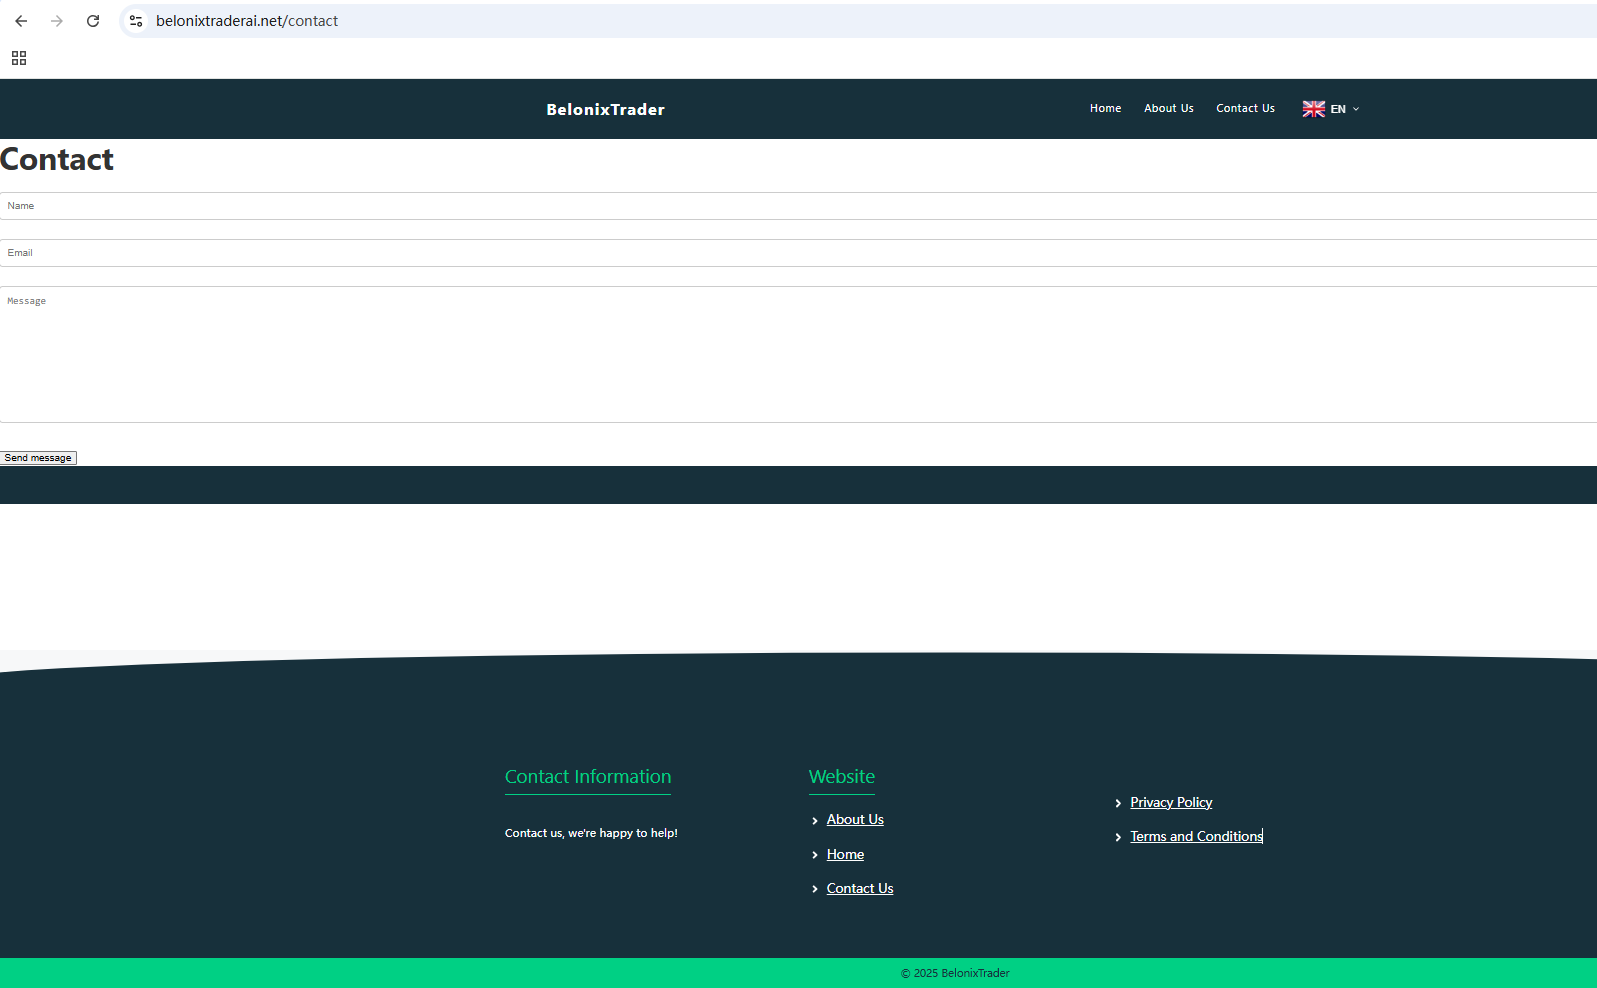Click the browser forward arrow
This screenshot has width=1597, height=988.
point(57,21)
